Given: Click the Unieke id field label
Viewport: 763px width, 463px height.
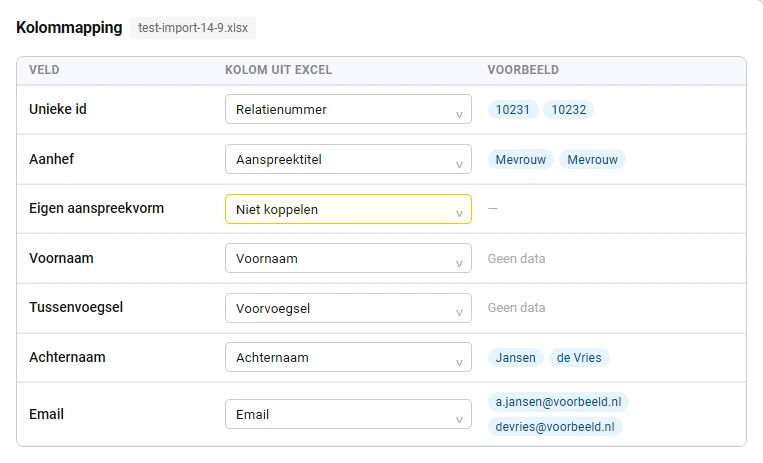Looking at the screenshot, I should (x=58, y=109).
